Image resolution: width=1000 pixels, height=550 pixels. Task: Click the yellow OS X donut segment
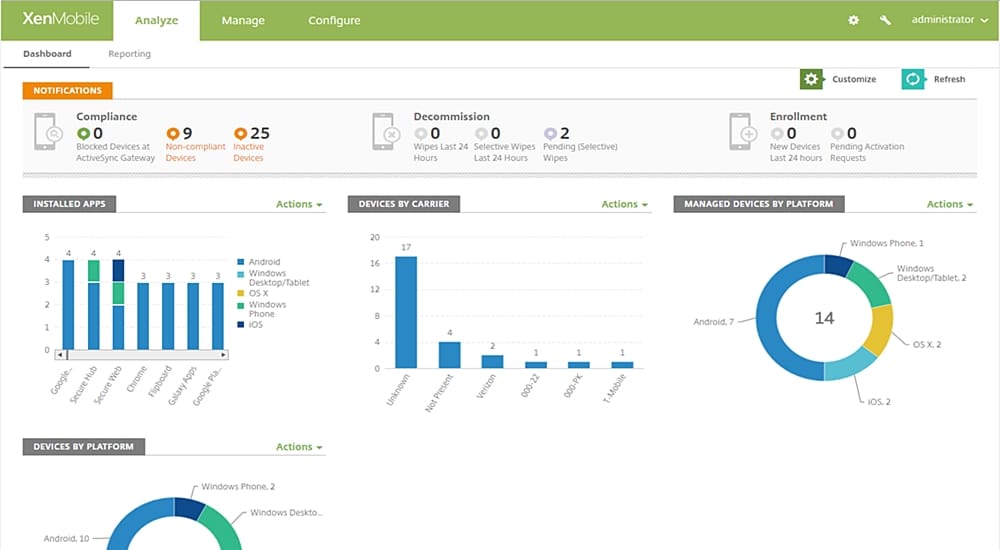tap(881, 329)
